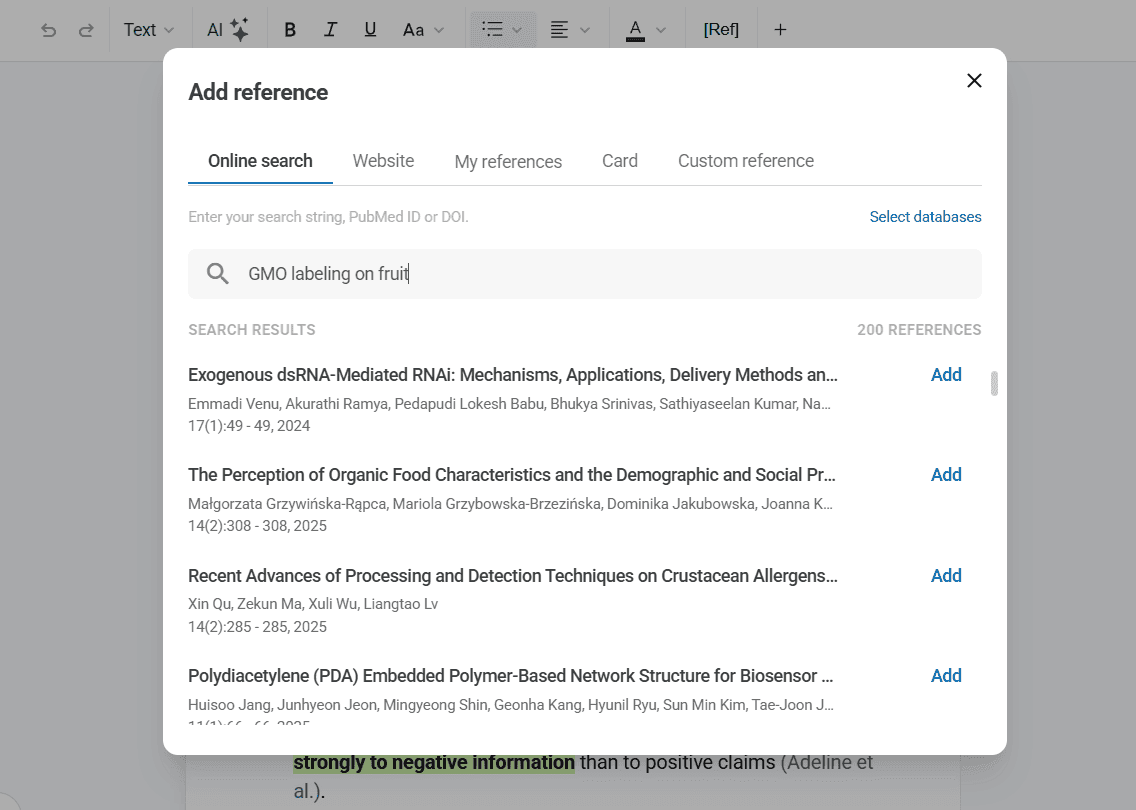This screenshot has width=1136, height=810.
Task: Click the redo arrow icon
Action: 86,30
